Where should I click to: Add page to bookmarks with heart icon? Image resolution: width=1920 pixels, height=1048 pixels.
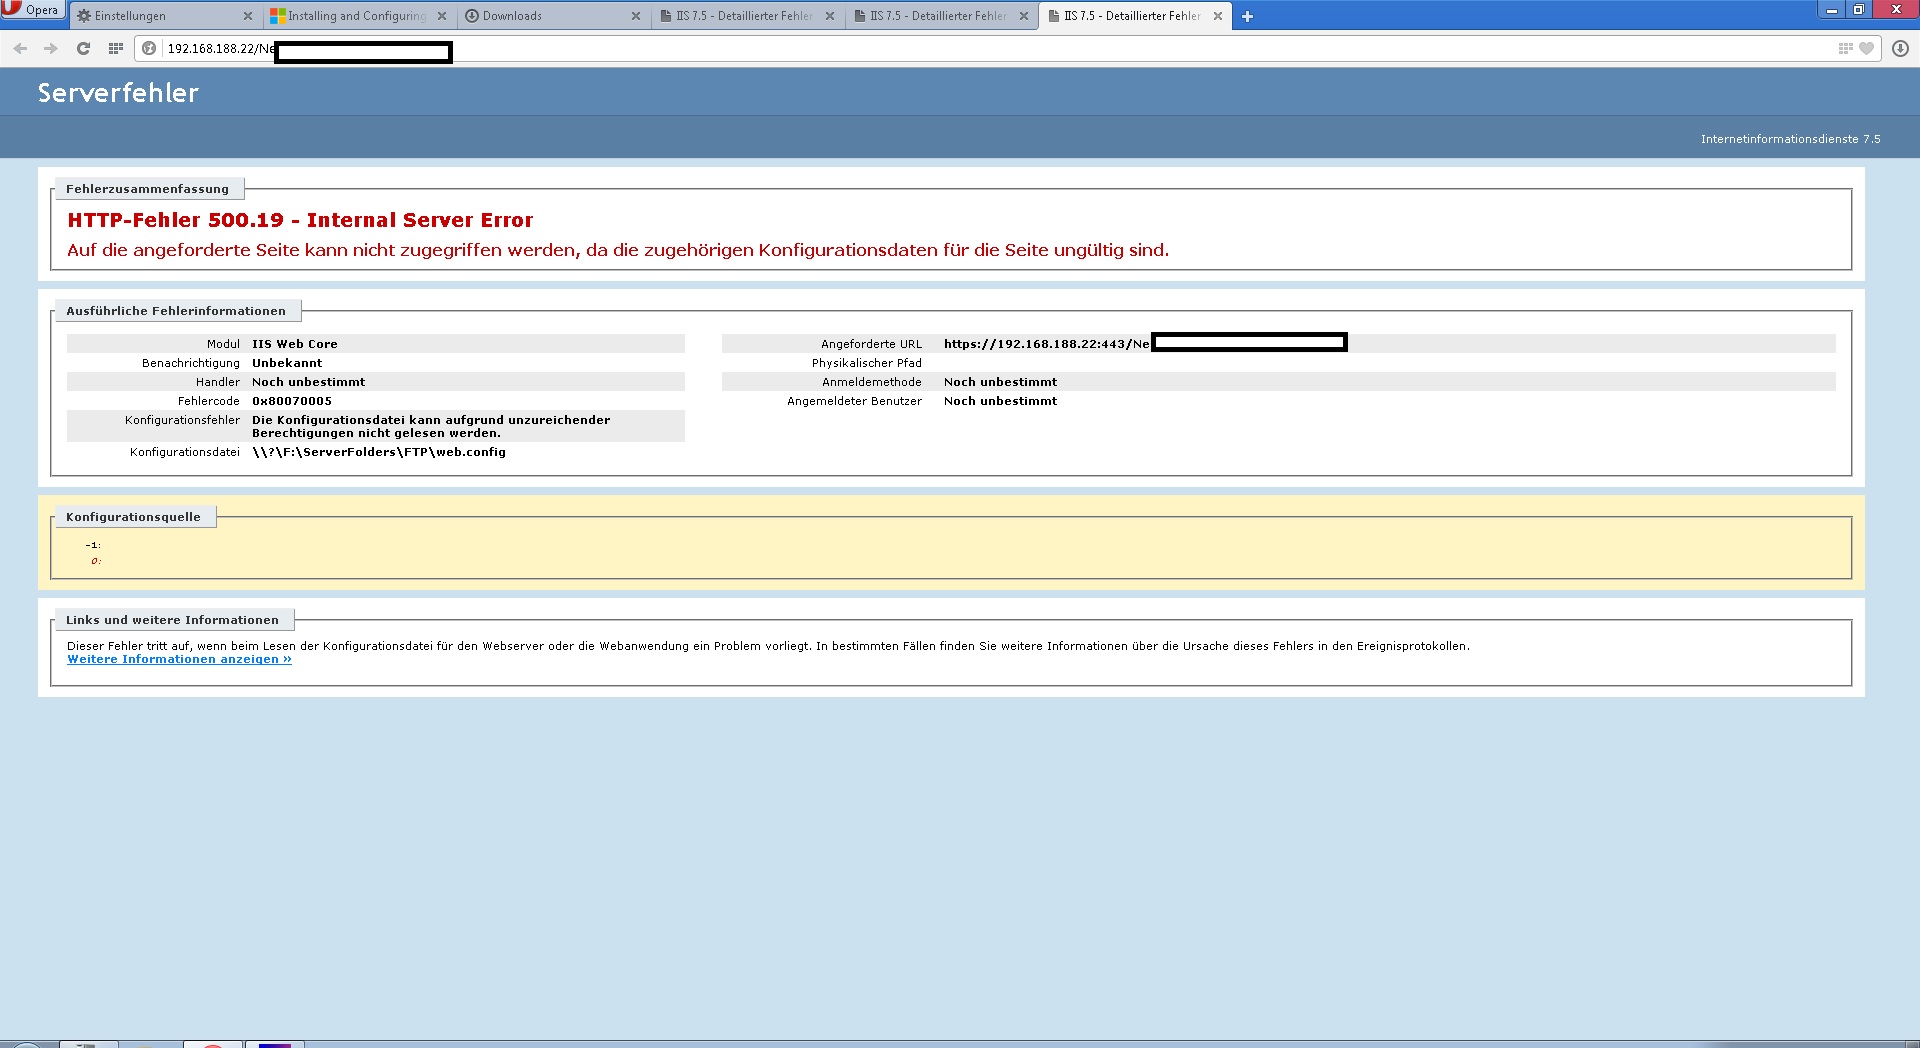click(x=1866, y=48)
